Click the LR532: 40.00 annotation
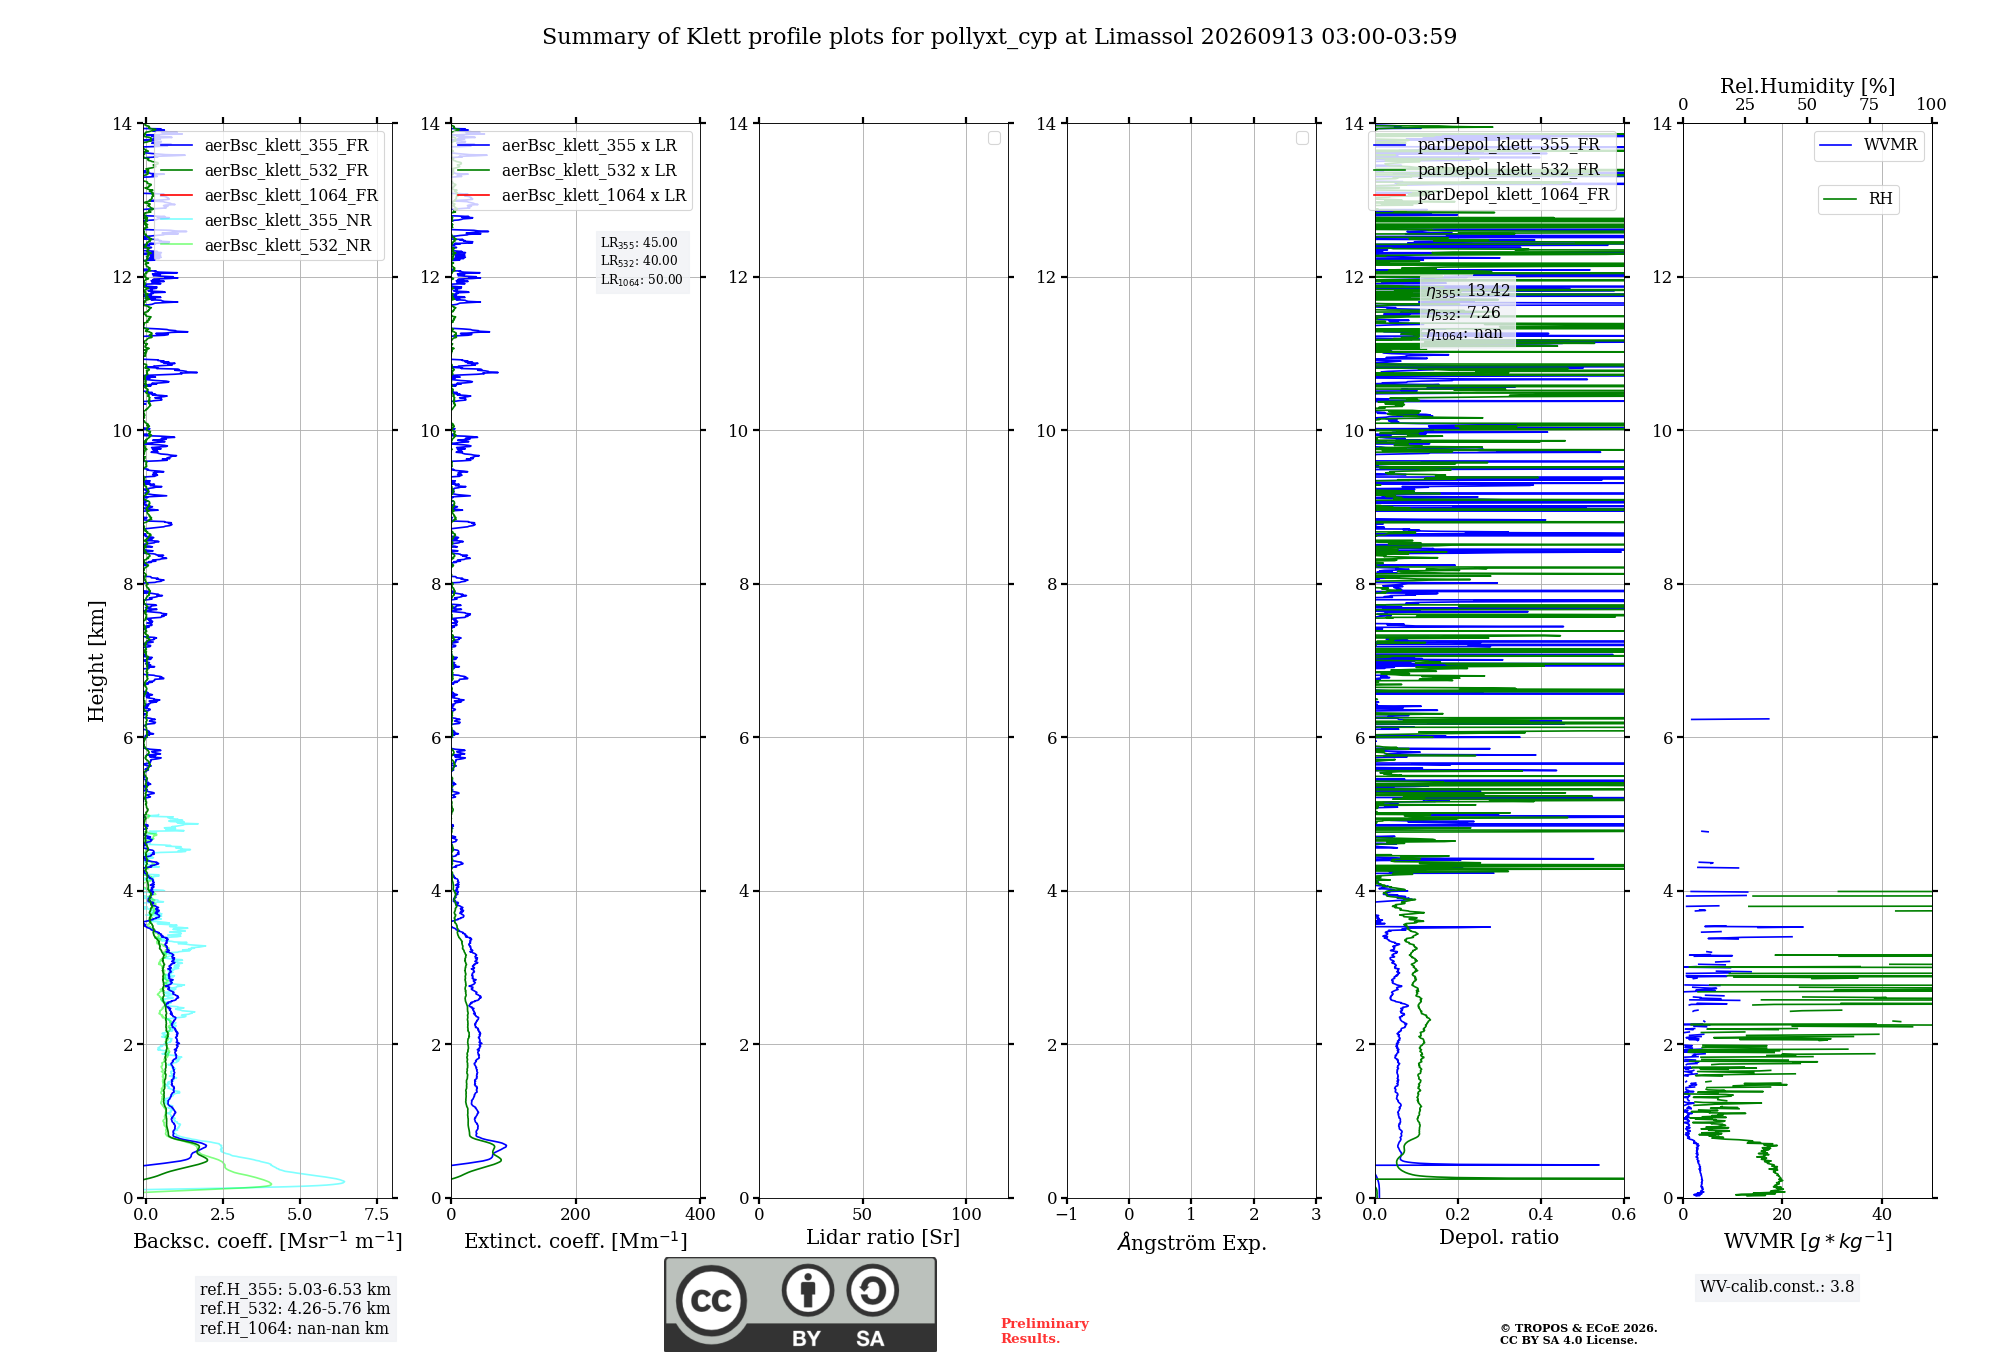 (639, 261)
